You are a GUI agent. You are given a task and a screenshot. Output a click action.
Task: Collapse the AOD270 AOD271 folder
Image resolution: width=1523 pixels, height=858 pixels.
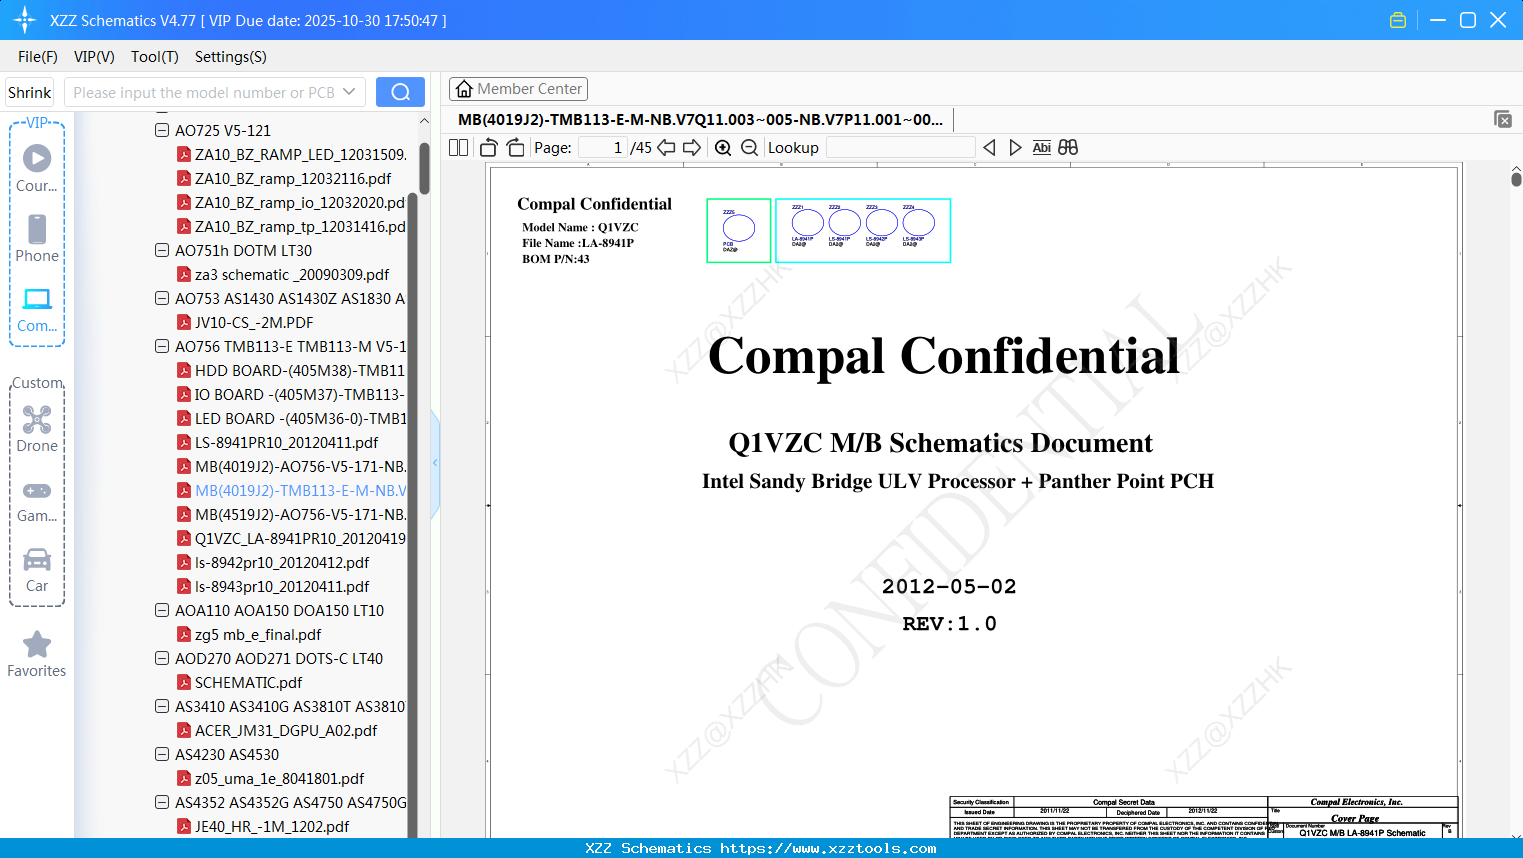coord(162,658)
